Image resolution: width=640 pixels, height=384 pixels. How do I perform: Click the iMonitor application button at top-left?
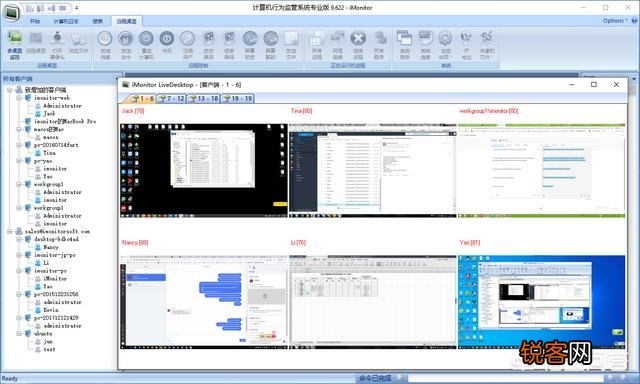click(11, 12)
